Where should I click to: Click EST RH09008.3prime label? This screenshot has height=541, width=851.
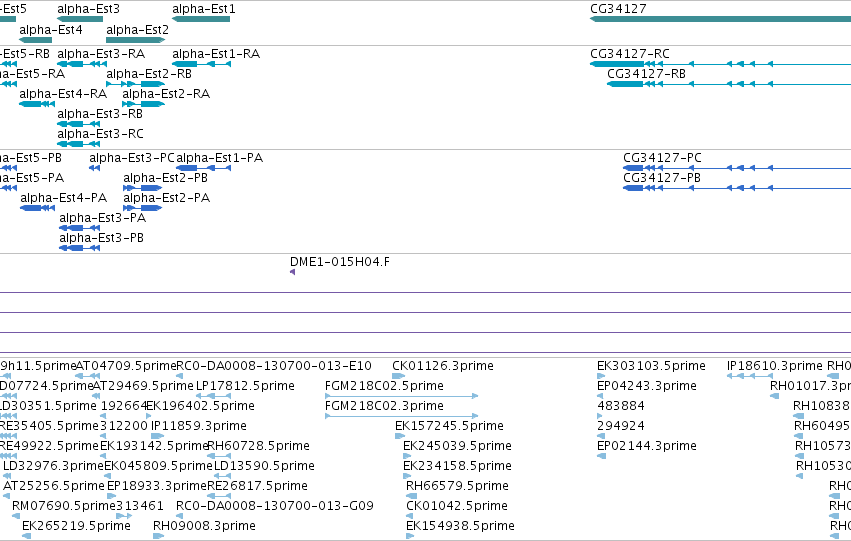click(204, 527)
